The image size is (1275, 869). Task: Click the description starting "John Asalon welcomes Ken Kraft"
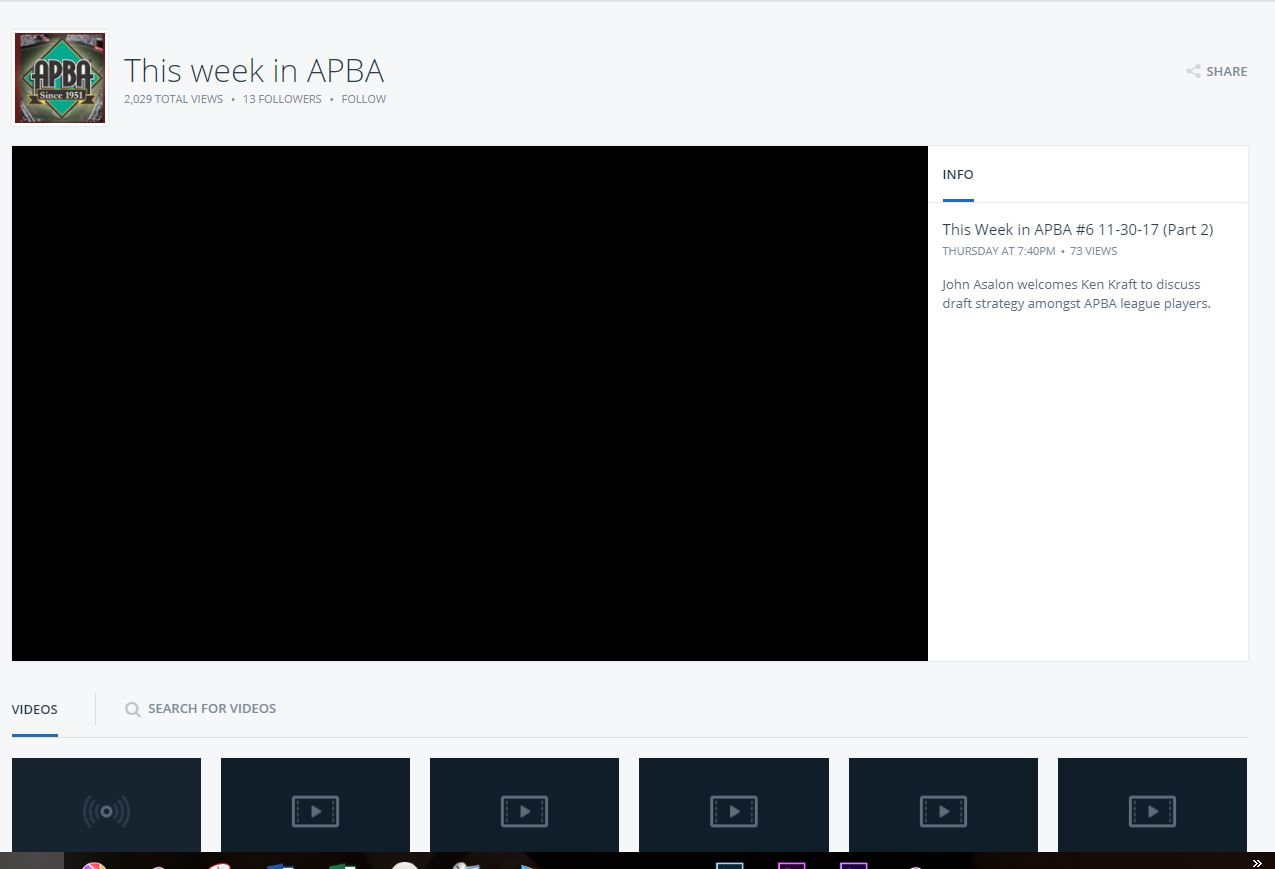pyautogui.click(x=1077, y=294)
